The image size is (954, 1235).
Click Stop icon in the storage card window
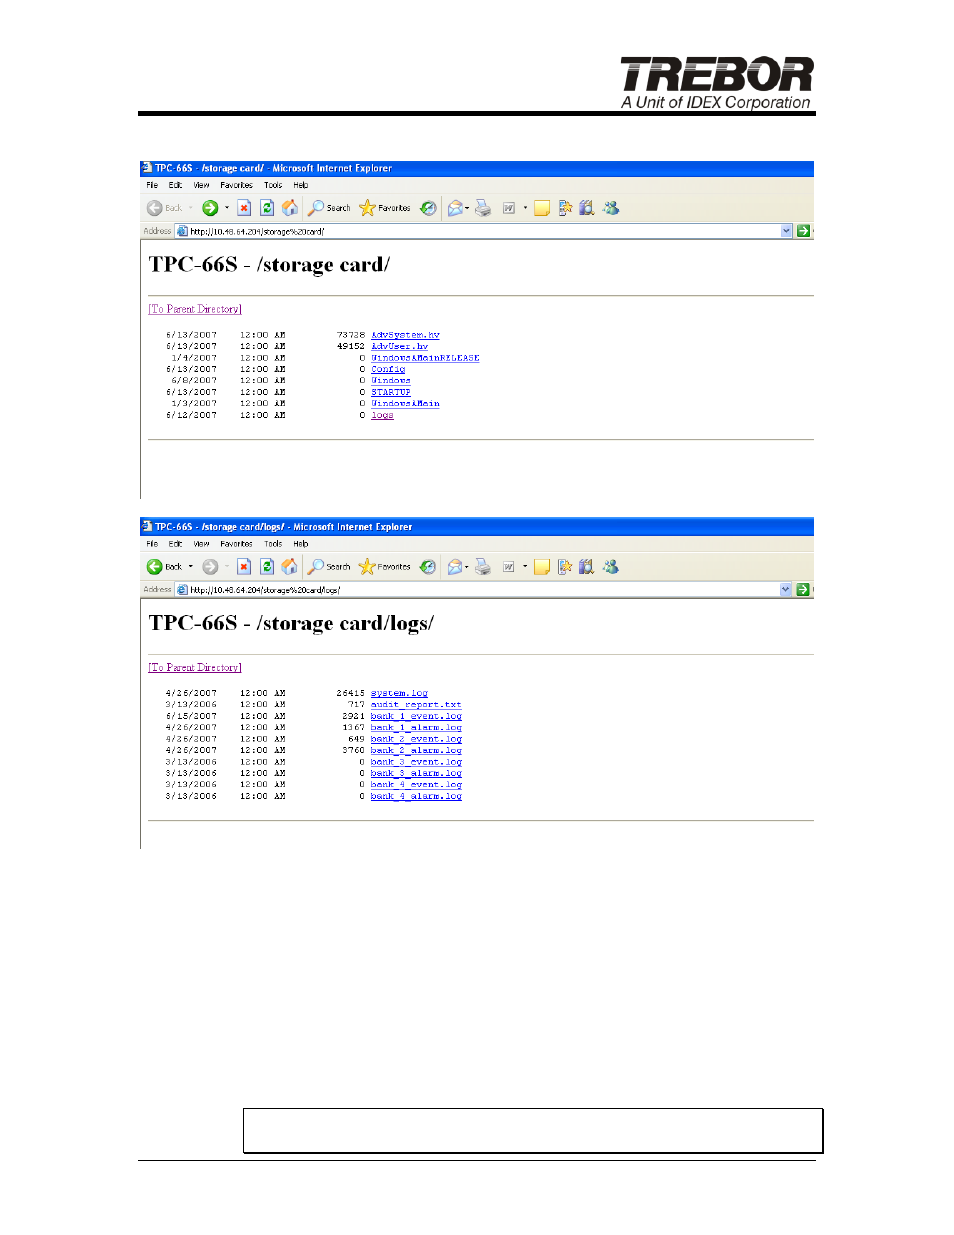[244, 208]
